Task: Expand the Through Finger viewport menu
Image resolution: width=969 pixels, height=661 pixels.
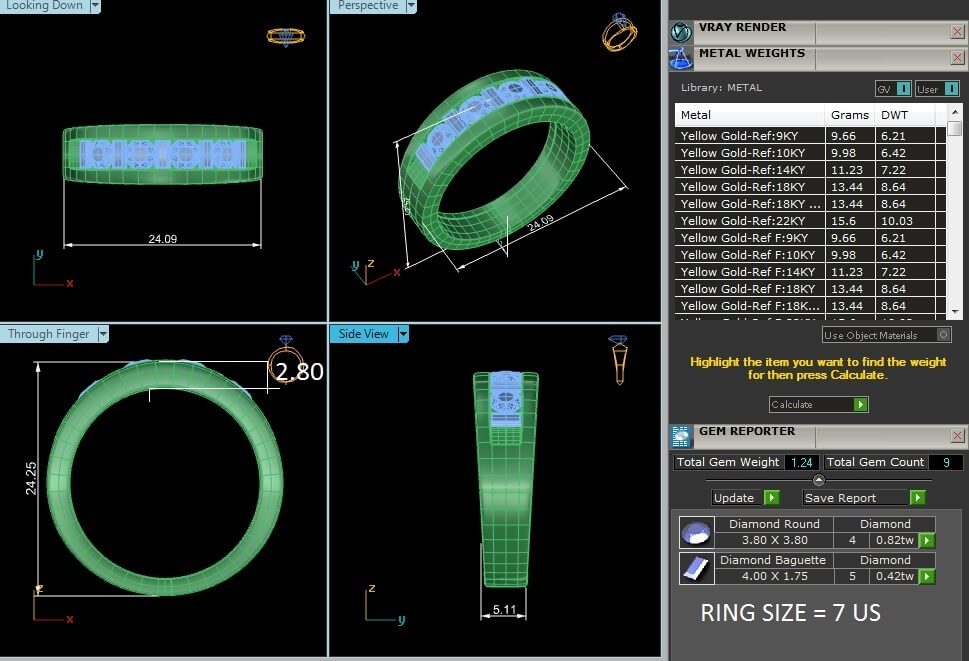Action: [x=103, y=334]
